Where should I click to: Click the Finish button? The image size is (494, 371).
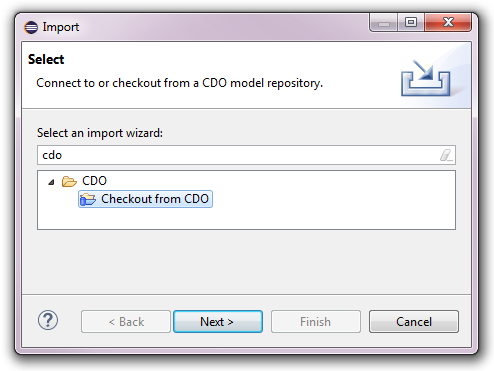pos(316,322)
